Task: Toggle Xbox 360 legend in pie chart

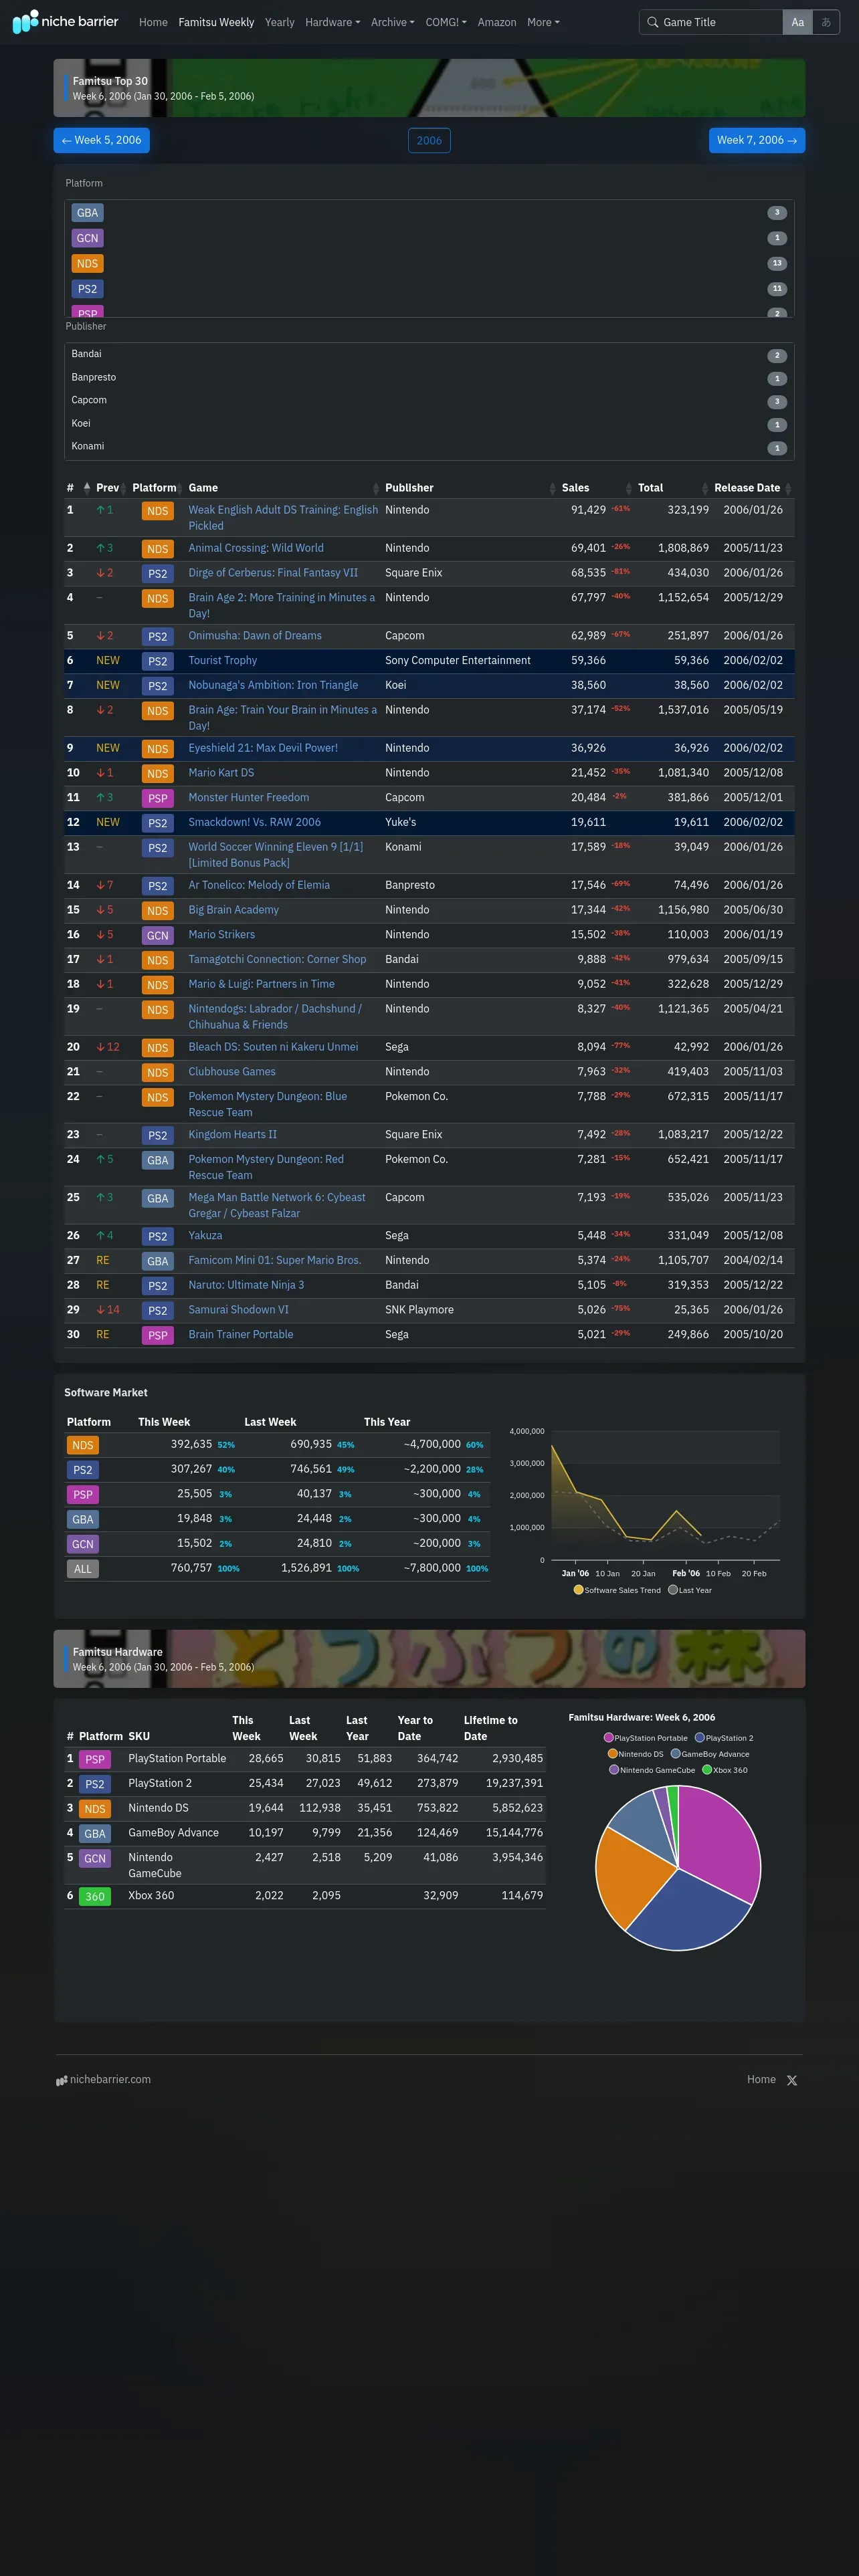Action: [x=725, y=1770]
